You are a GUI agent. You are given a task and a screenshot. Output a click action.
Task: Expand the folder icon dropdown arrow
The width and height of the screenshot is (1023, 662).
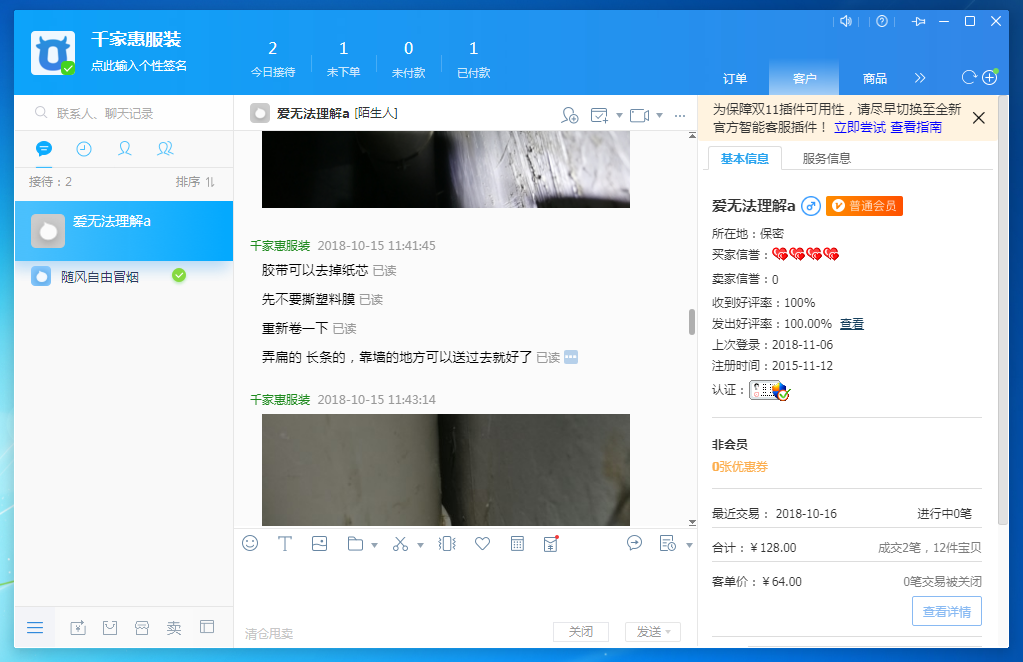(374, 545)
